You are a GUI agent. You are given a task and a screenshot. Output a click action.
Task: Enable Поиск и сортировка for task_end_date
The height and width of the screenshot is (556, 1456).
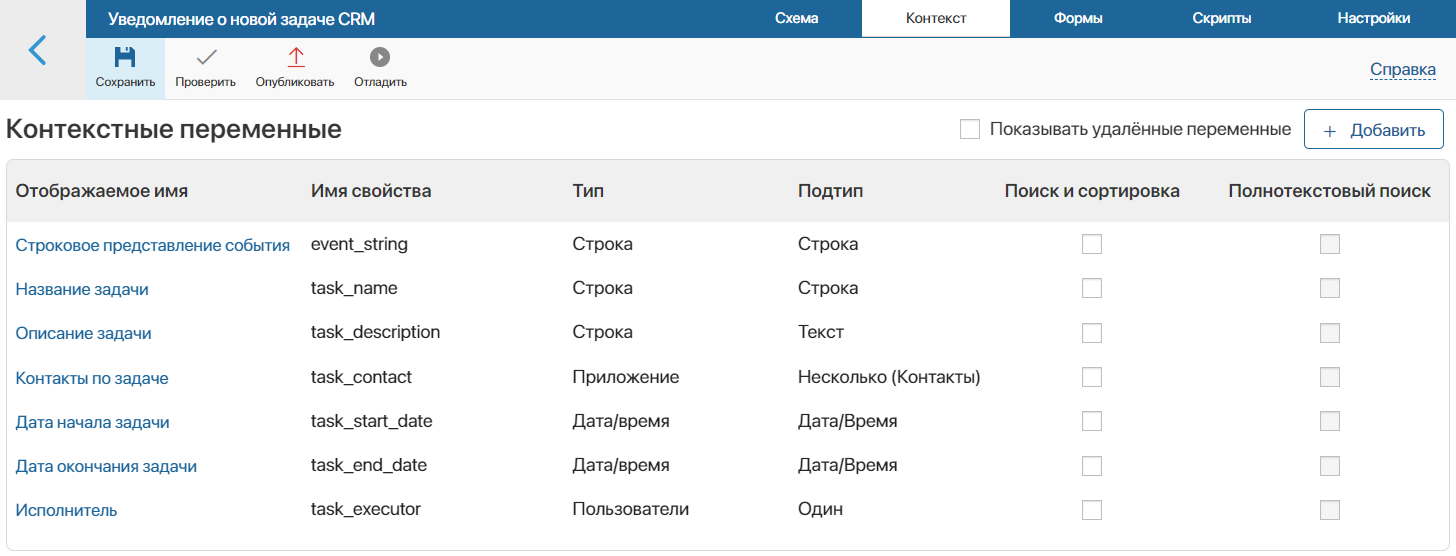[x=1092, y=466]
